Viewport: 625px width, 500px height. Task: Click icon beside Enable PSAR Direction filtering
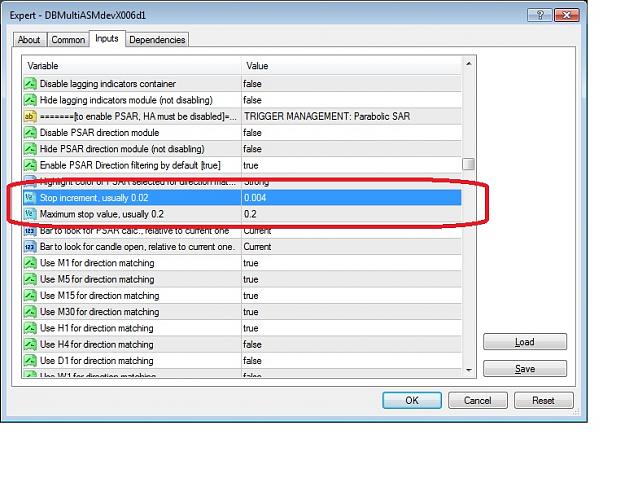pos(30,165)
